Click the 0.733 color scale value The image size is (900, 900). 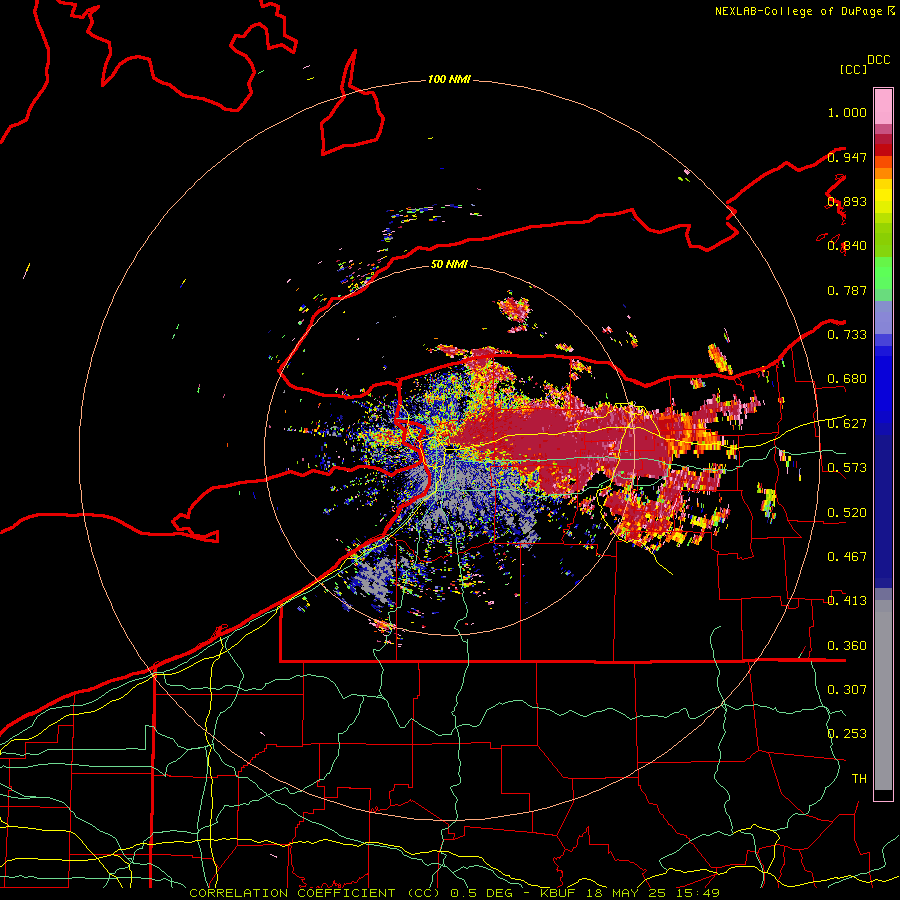pos(847,335)
